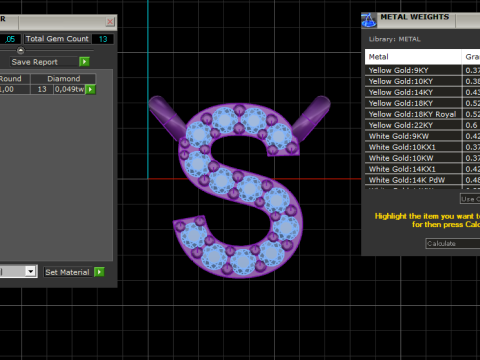Viewport: 480px width, 360px height.
Task: Select White Gold:10KX1 row
Action: (x=422, y=147)
